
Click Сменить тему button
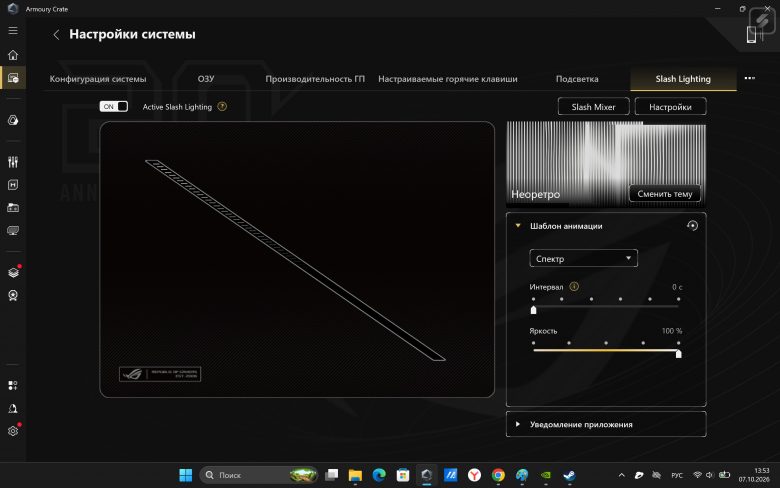tap(665, 194)
